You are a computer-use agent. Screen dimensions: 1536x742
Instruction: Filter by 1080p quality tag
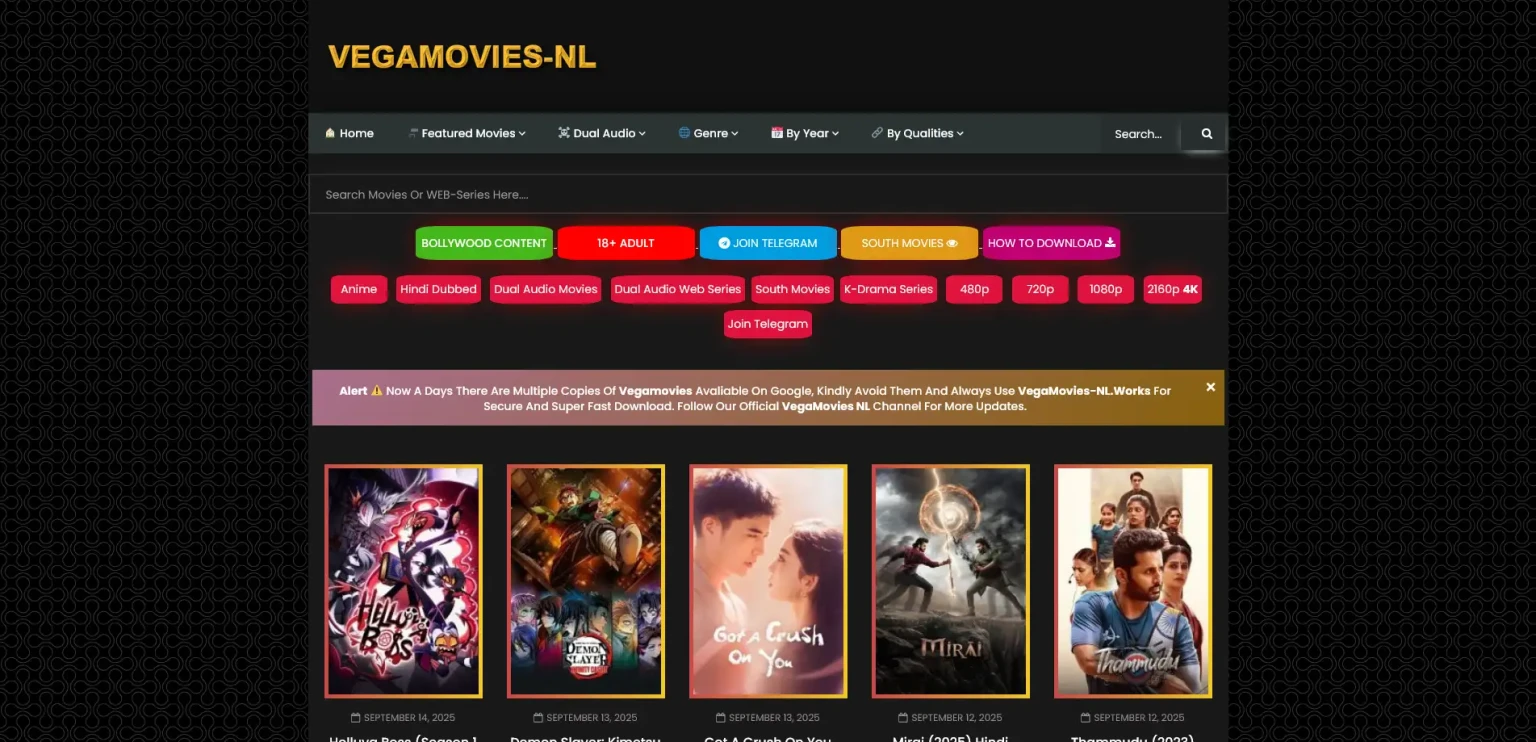click(x=1106, y=289)
